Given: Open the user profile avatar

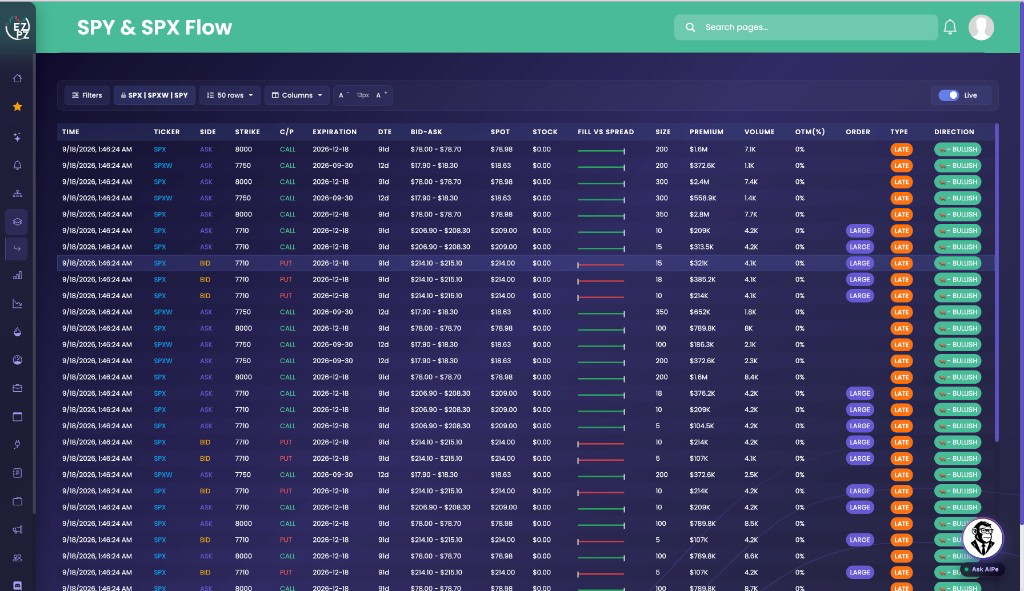Looking at the screenshot, I should (981, 27).
